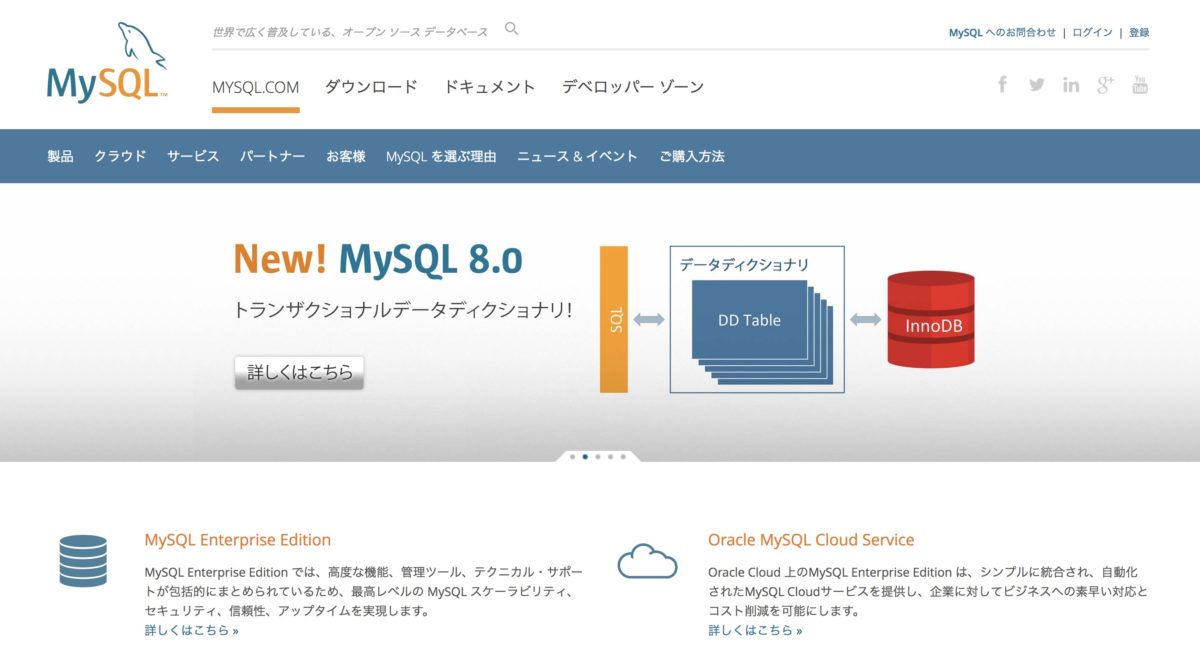Image resolution: width=1200 pixels, height=651 pixels.
Task: Select the second active carousel dot
Action: coord(585,456)
